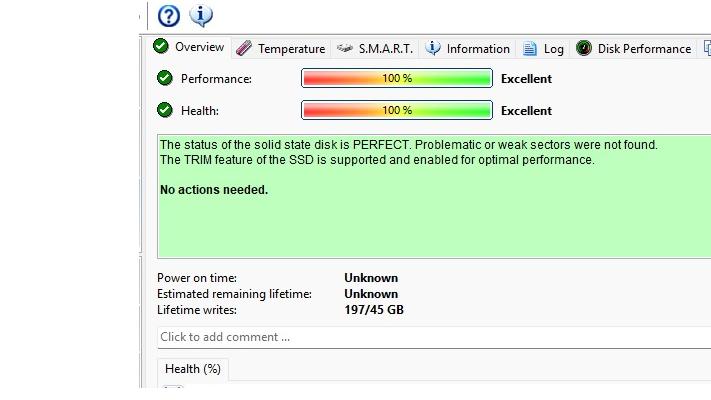The image size is (711, 400).
Task: Open the blue question mark help icon
Action: tap(169, 16)
